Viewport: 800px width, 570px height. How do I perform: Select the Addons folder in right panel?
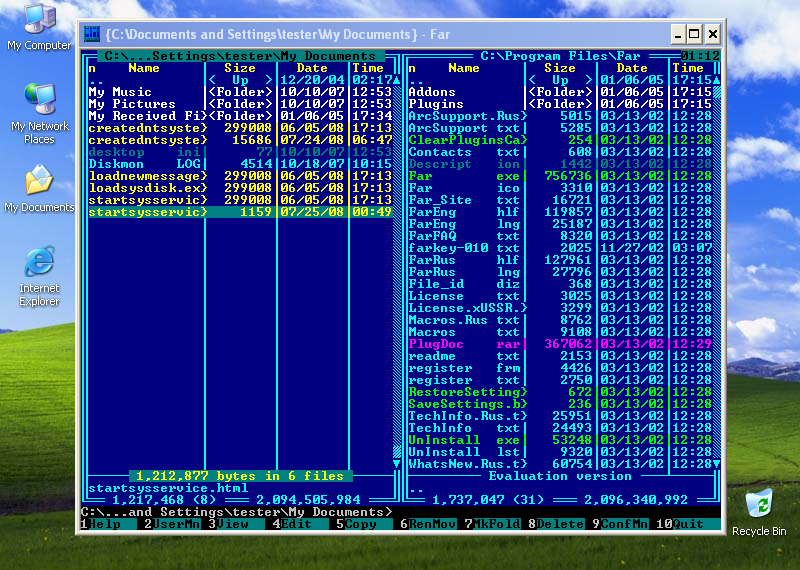tap(560, 92)
